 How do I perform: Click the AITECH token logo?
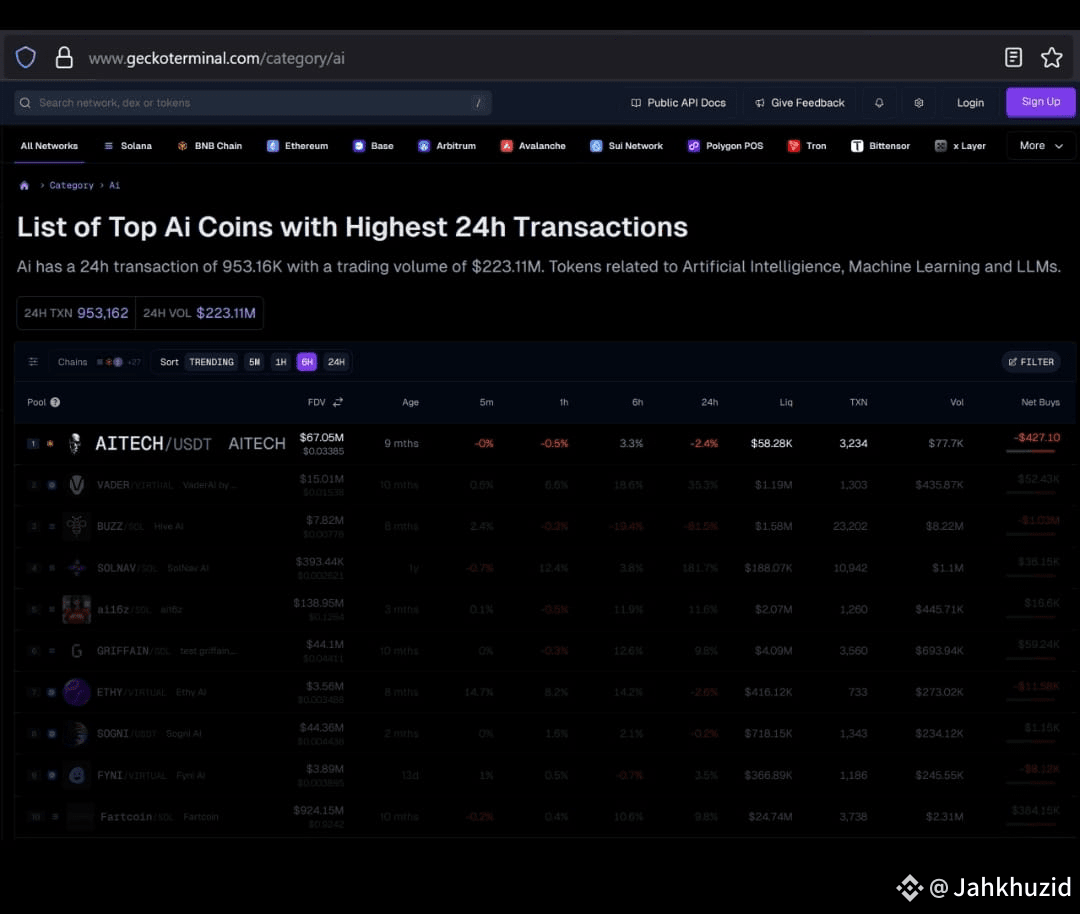coord(75,444)
